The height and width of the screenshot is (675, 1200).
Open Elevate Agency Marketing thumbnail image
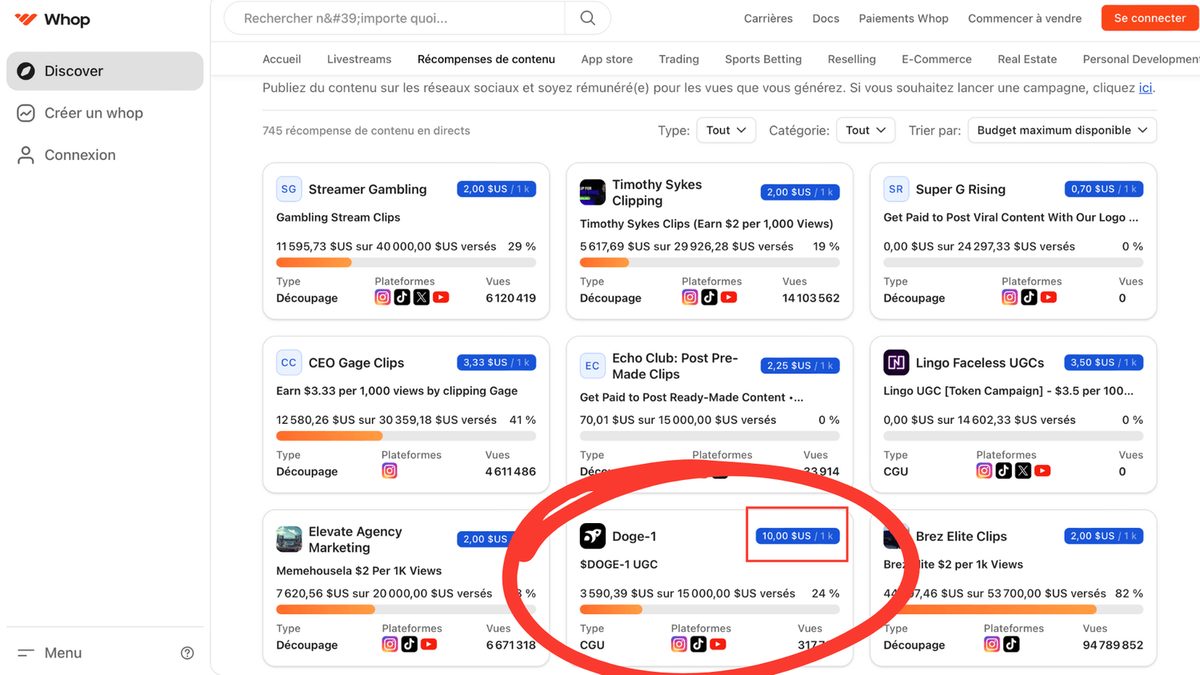pos(289,539)
